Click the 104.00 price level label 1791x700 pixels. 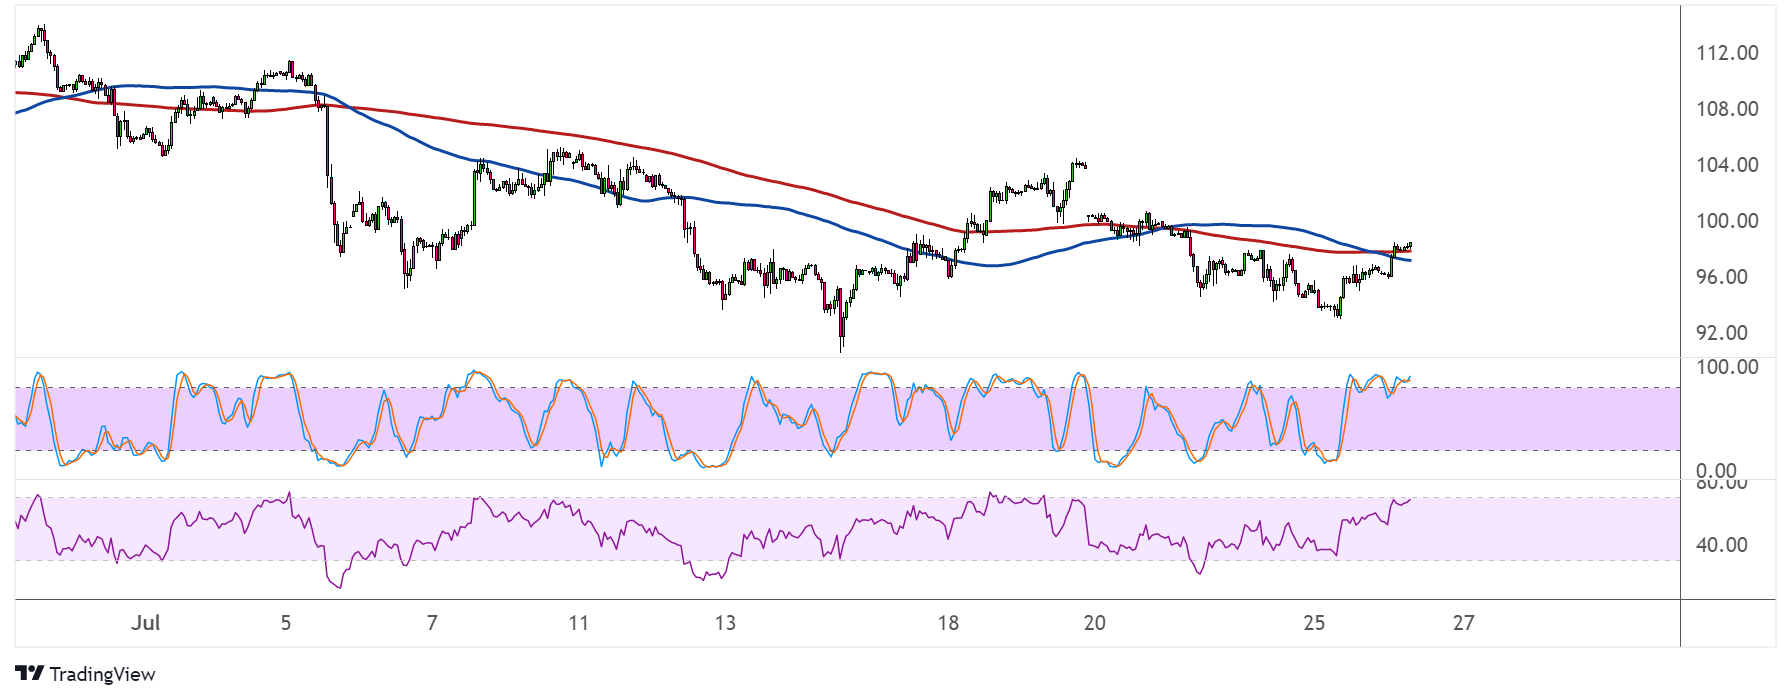pos(1727,165)
